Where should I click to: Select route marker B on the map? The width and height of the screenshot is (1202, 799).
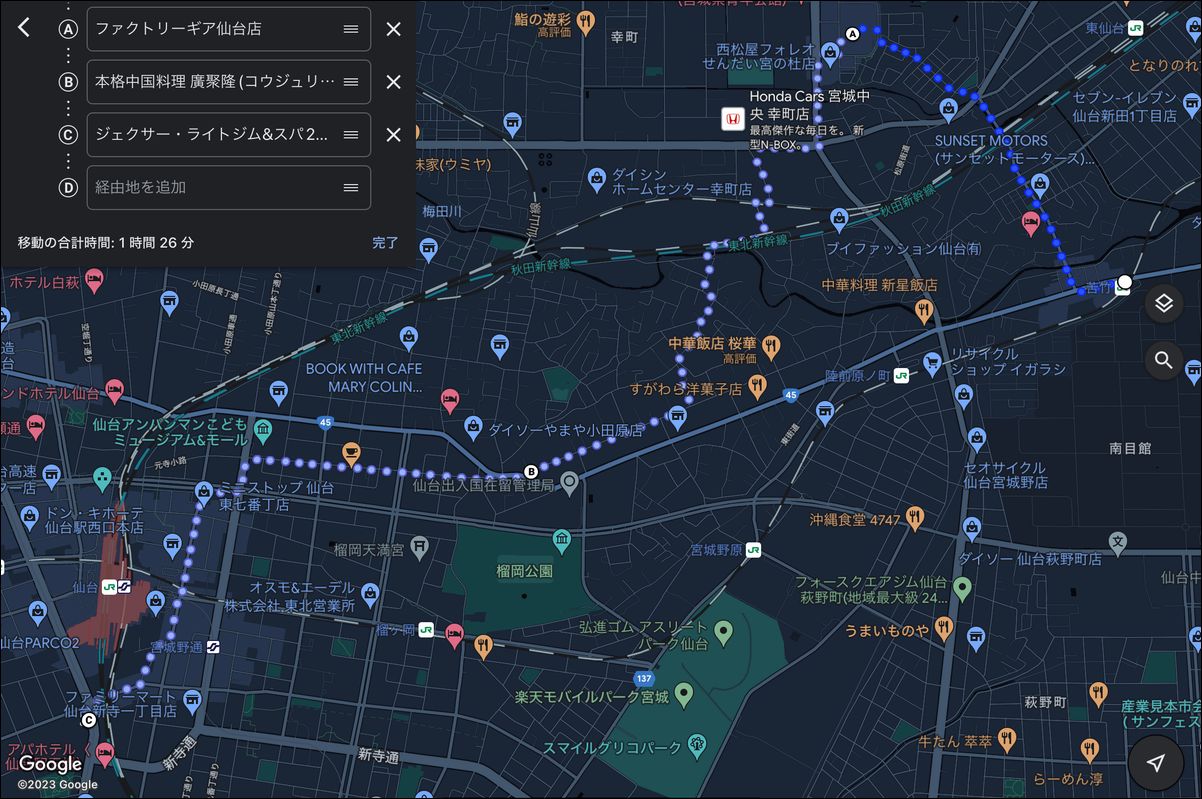pos(531,472)
